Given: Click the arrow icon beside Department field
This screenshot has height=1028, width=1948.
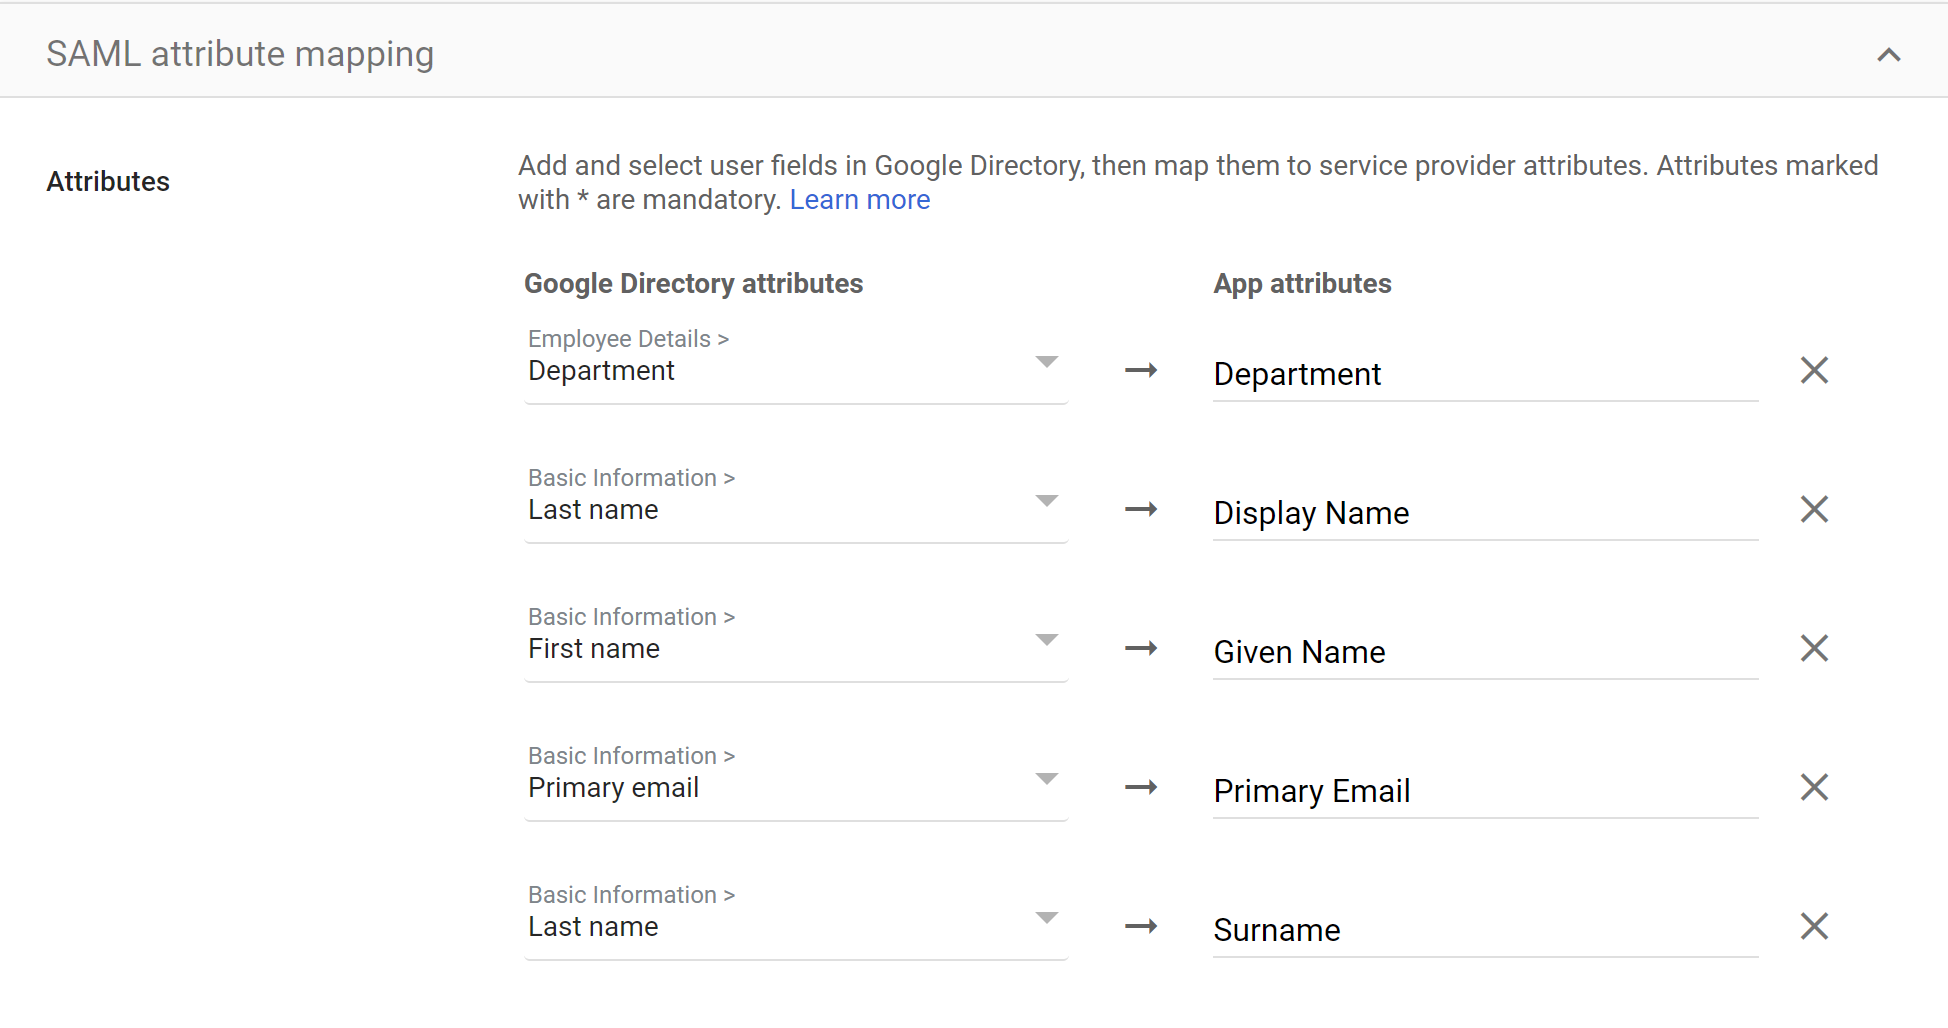Looking at the screenshot, I should point(1141,371).
